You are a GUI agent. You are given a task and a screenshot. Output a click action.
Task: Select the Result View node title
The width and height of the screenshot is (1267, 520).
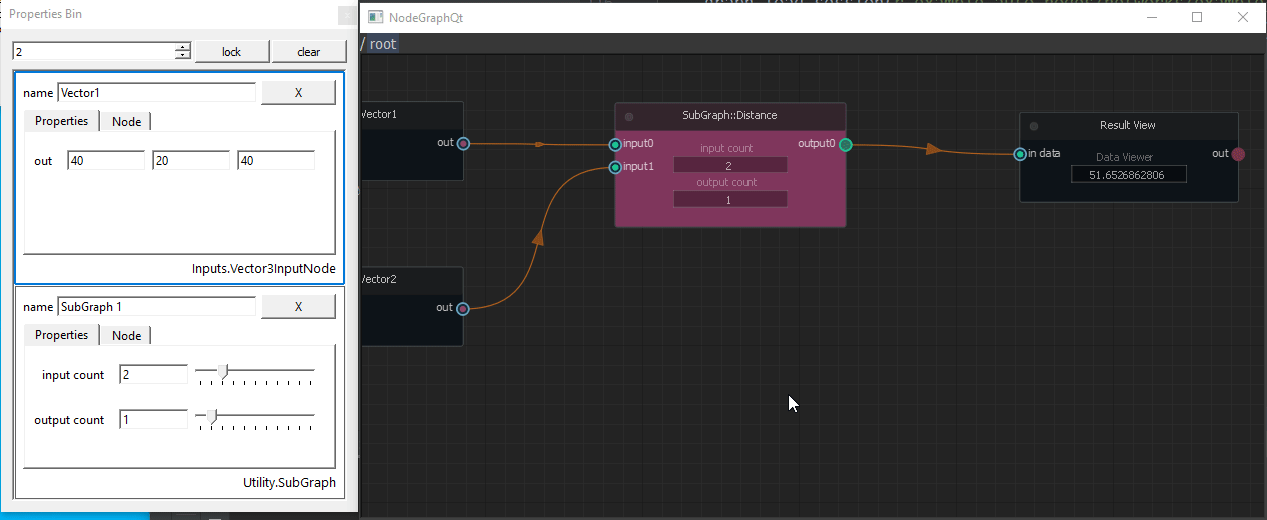coord(1128,126)
